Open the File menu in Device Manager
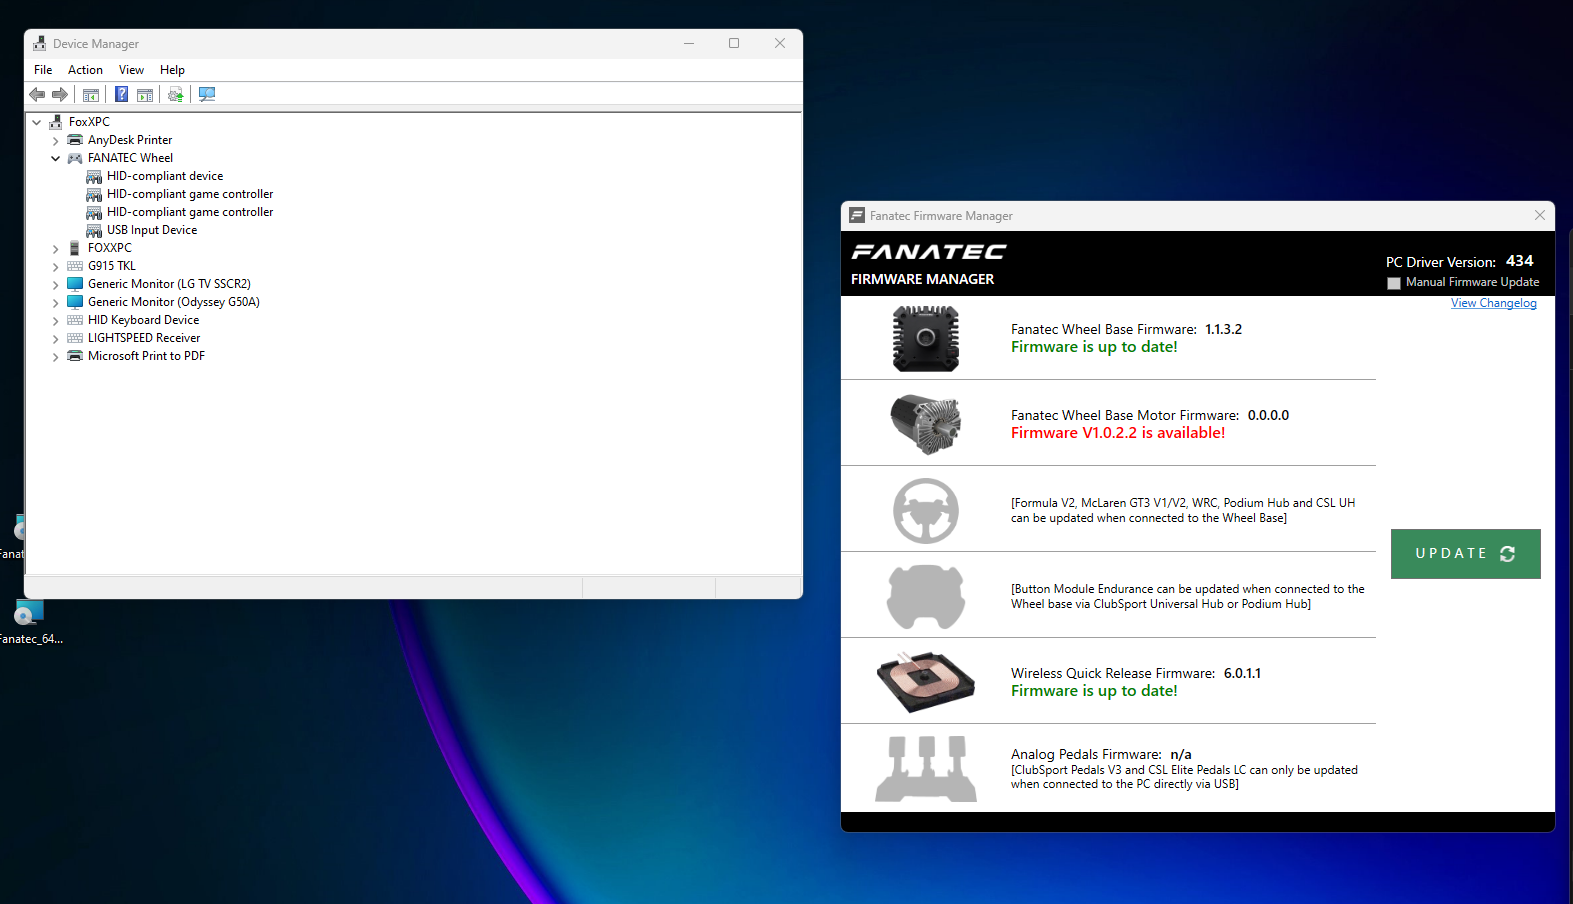The image size is (1573, 904). pyautogui.click(x=43, y=70)
